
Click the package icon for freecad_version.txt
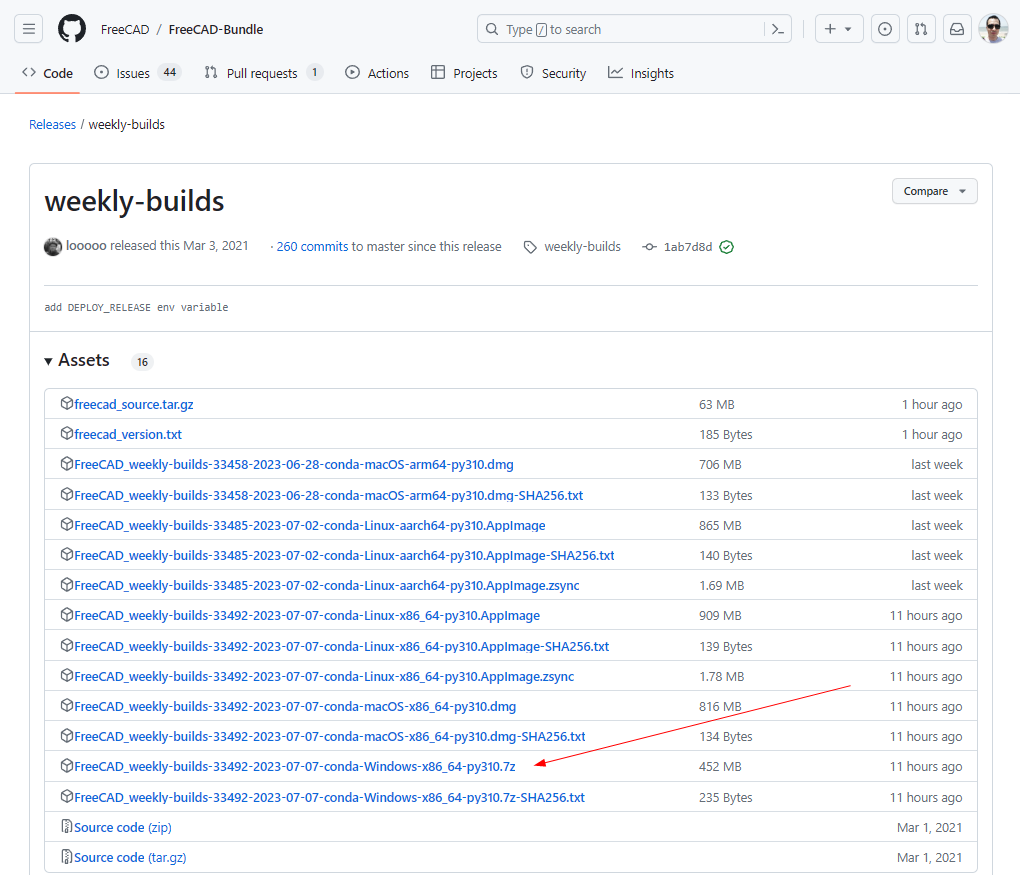pyautogui.click(x=66, y=433)
